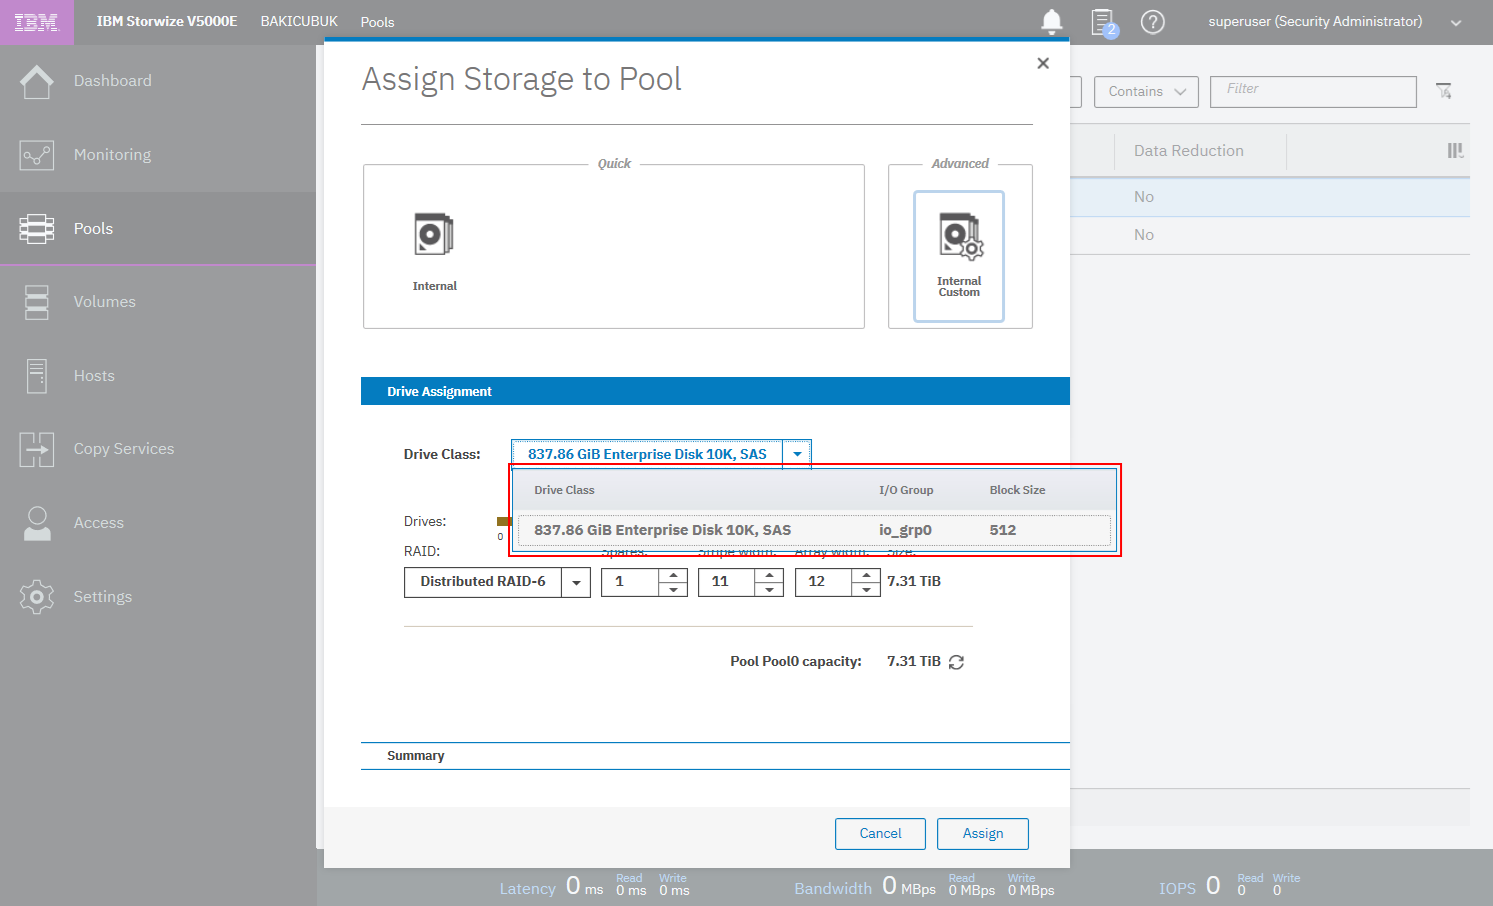Click Block Size column header
Screen dimensions: 1493x906
[1017, 490]
